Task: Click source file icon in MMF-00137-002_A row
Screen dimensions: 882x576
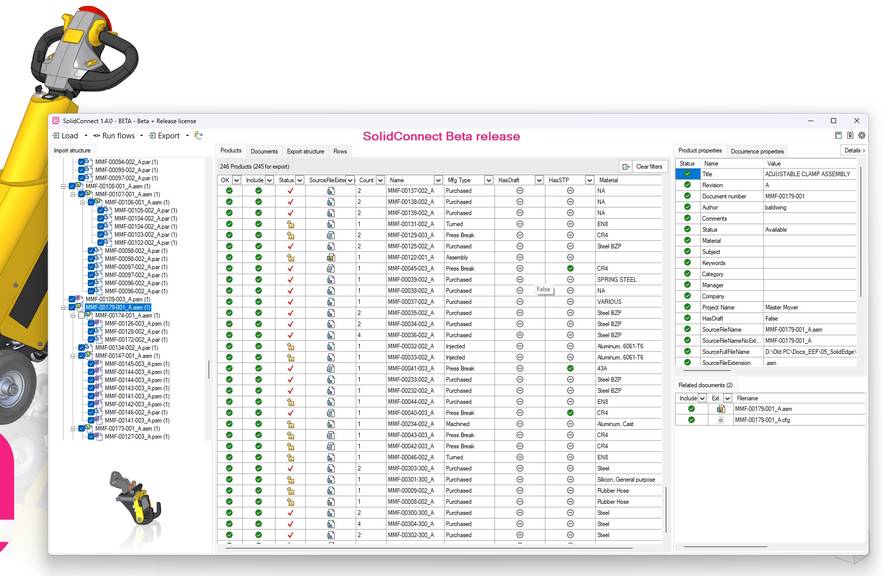Action: pyautogui.click(x=330, y=191)
